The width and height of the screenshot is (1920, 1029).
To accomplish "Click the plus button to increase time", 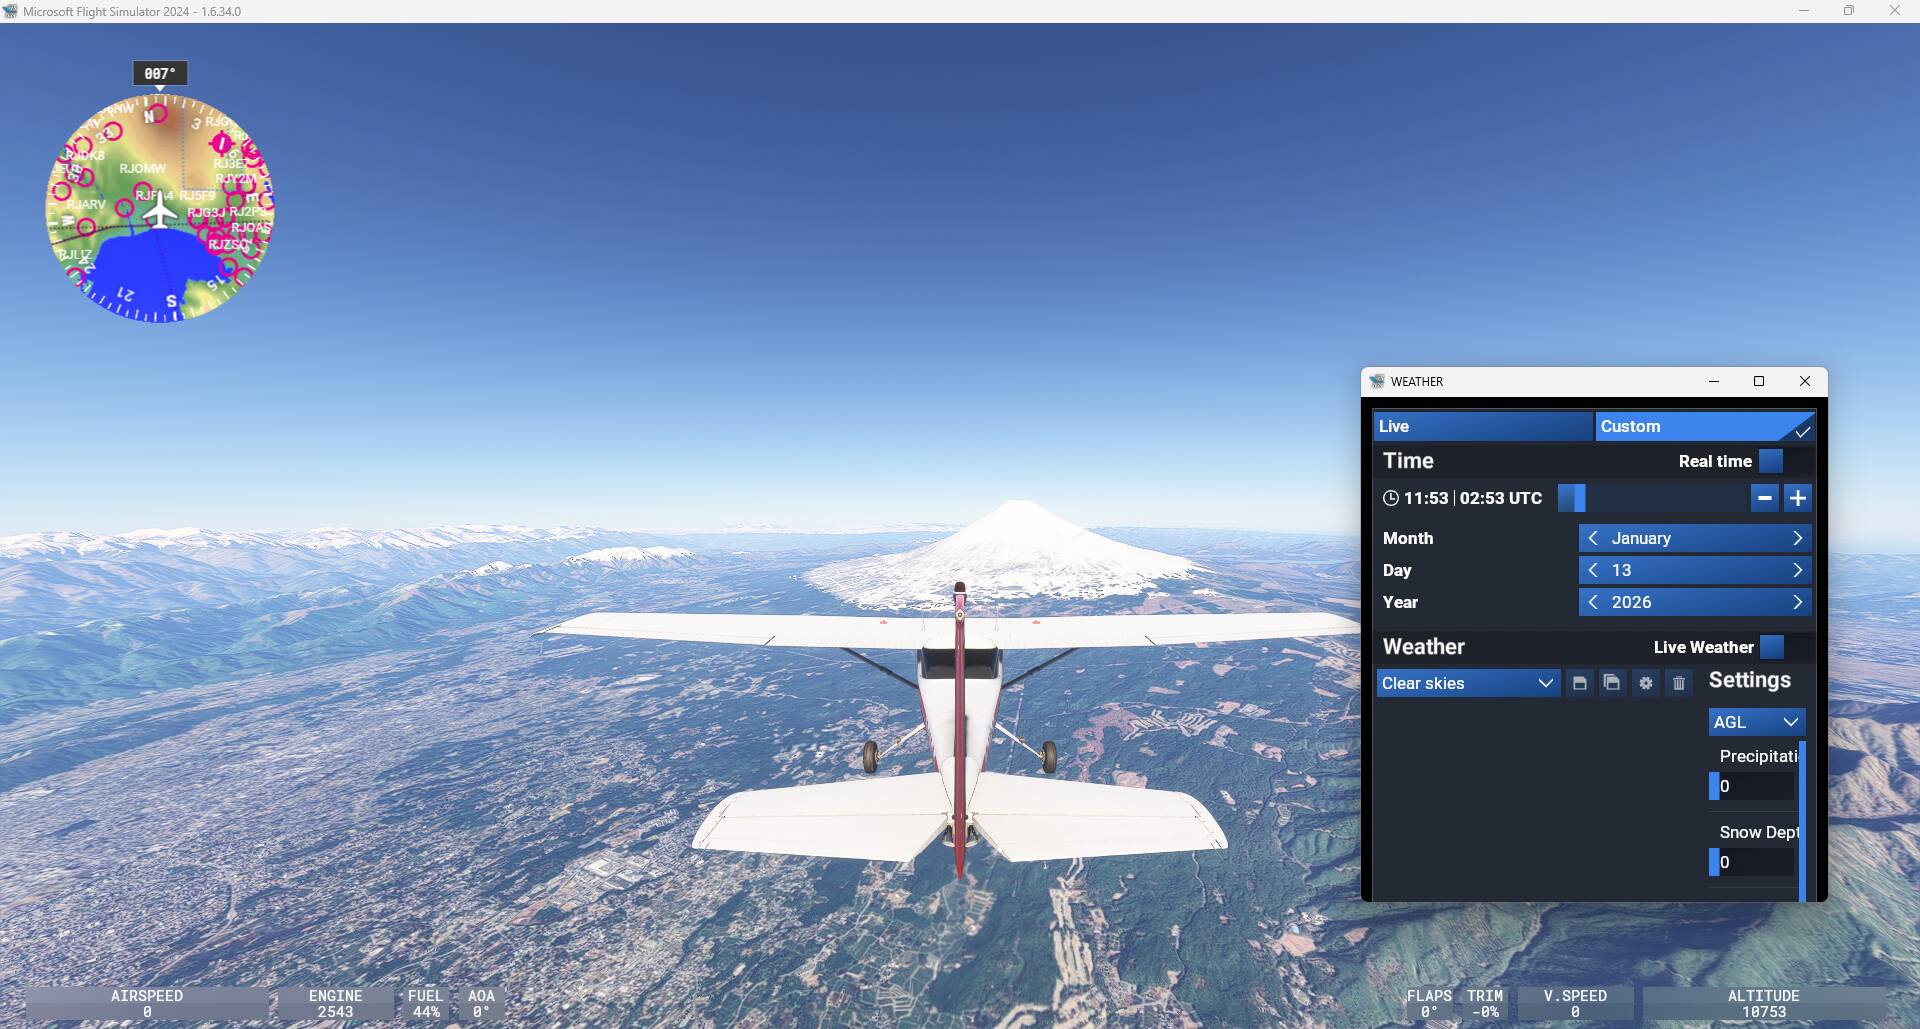I will 1798,497.
